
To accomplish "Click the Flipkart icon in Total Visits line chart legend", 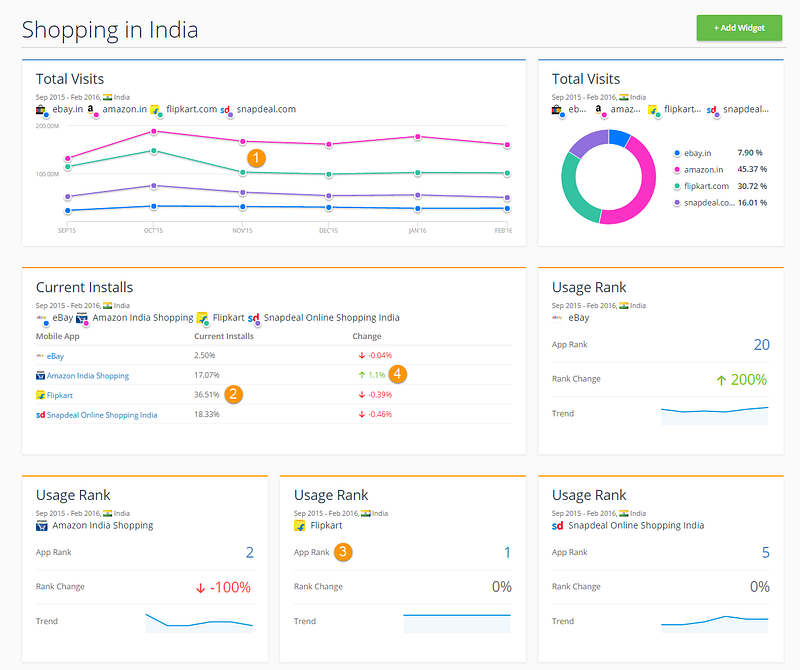I will coord(155,110).
